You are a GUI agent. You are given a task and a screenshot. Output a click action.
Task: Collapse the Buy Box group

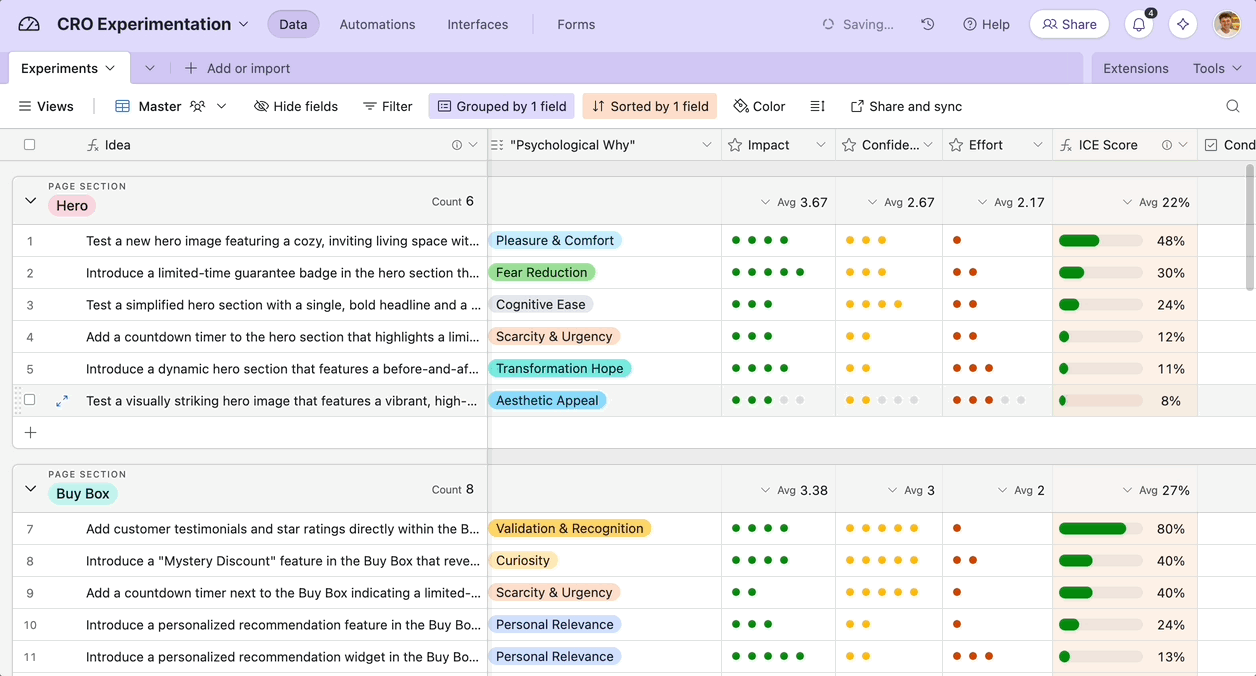point(30,489)
